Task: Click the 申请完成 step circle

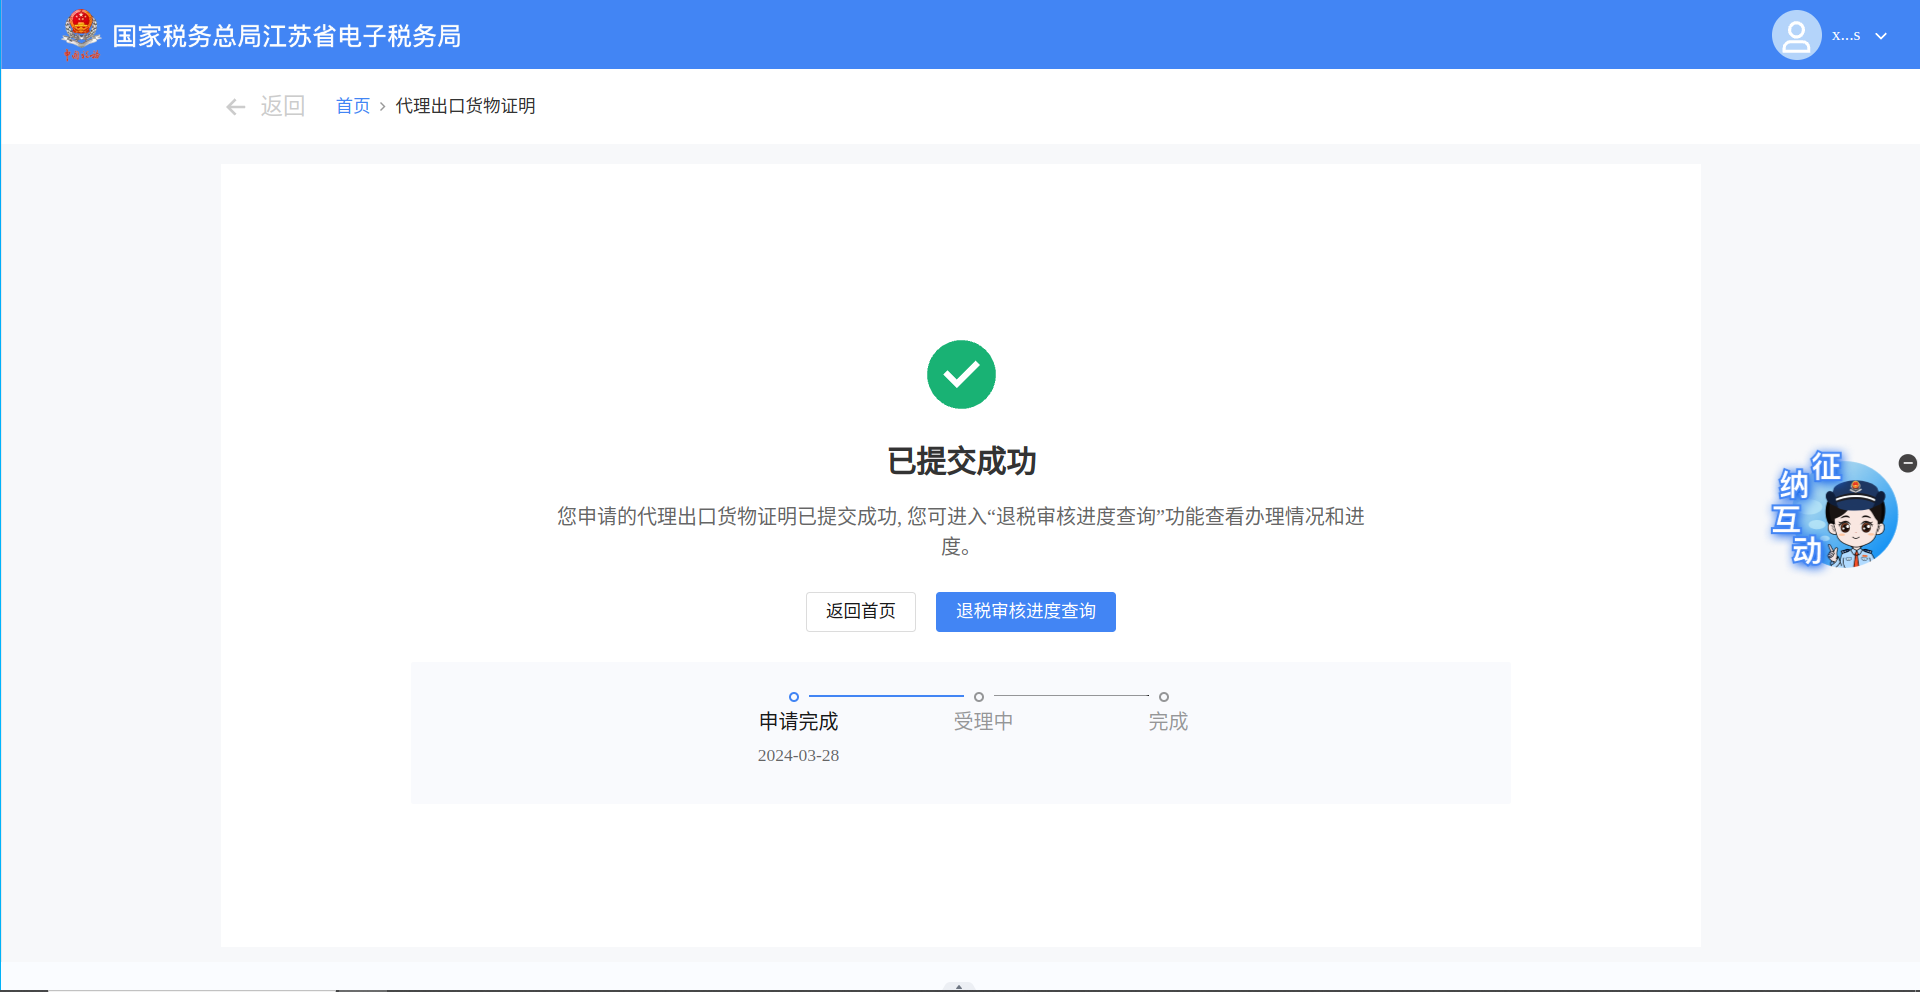Action: (794, 697)
